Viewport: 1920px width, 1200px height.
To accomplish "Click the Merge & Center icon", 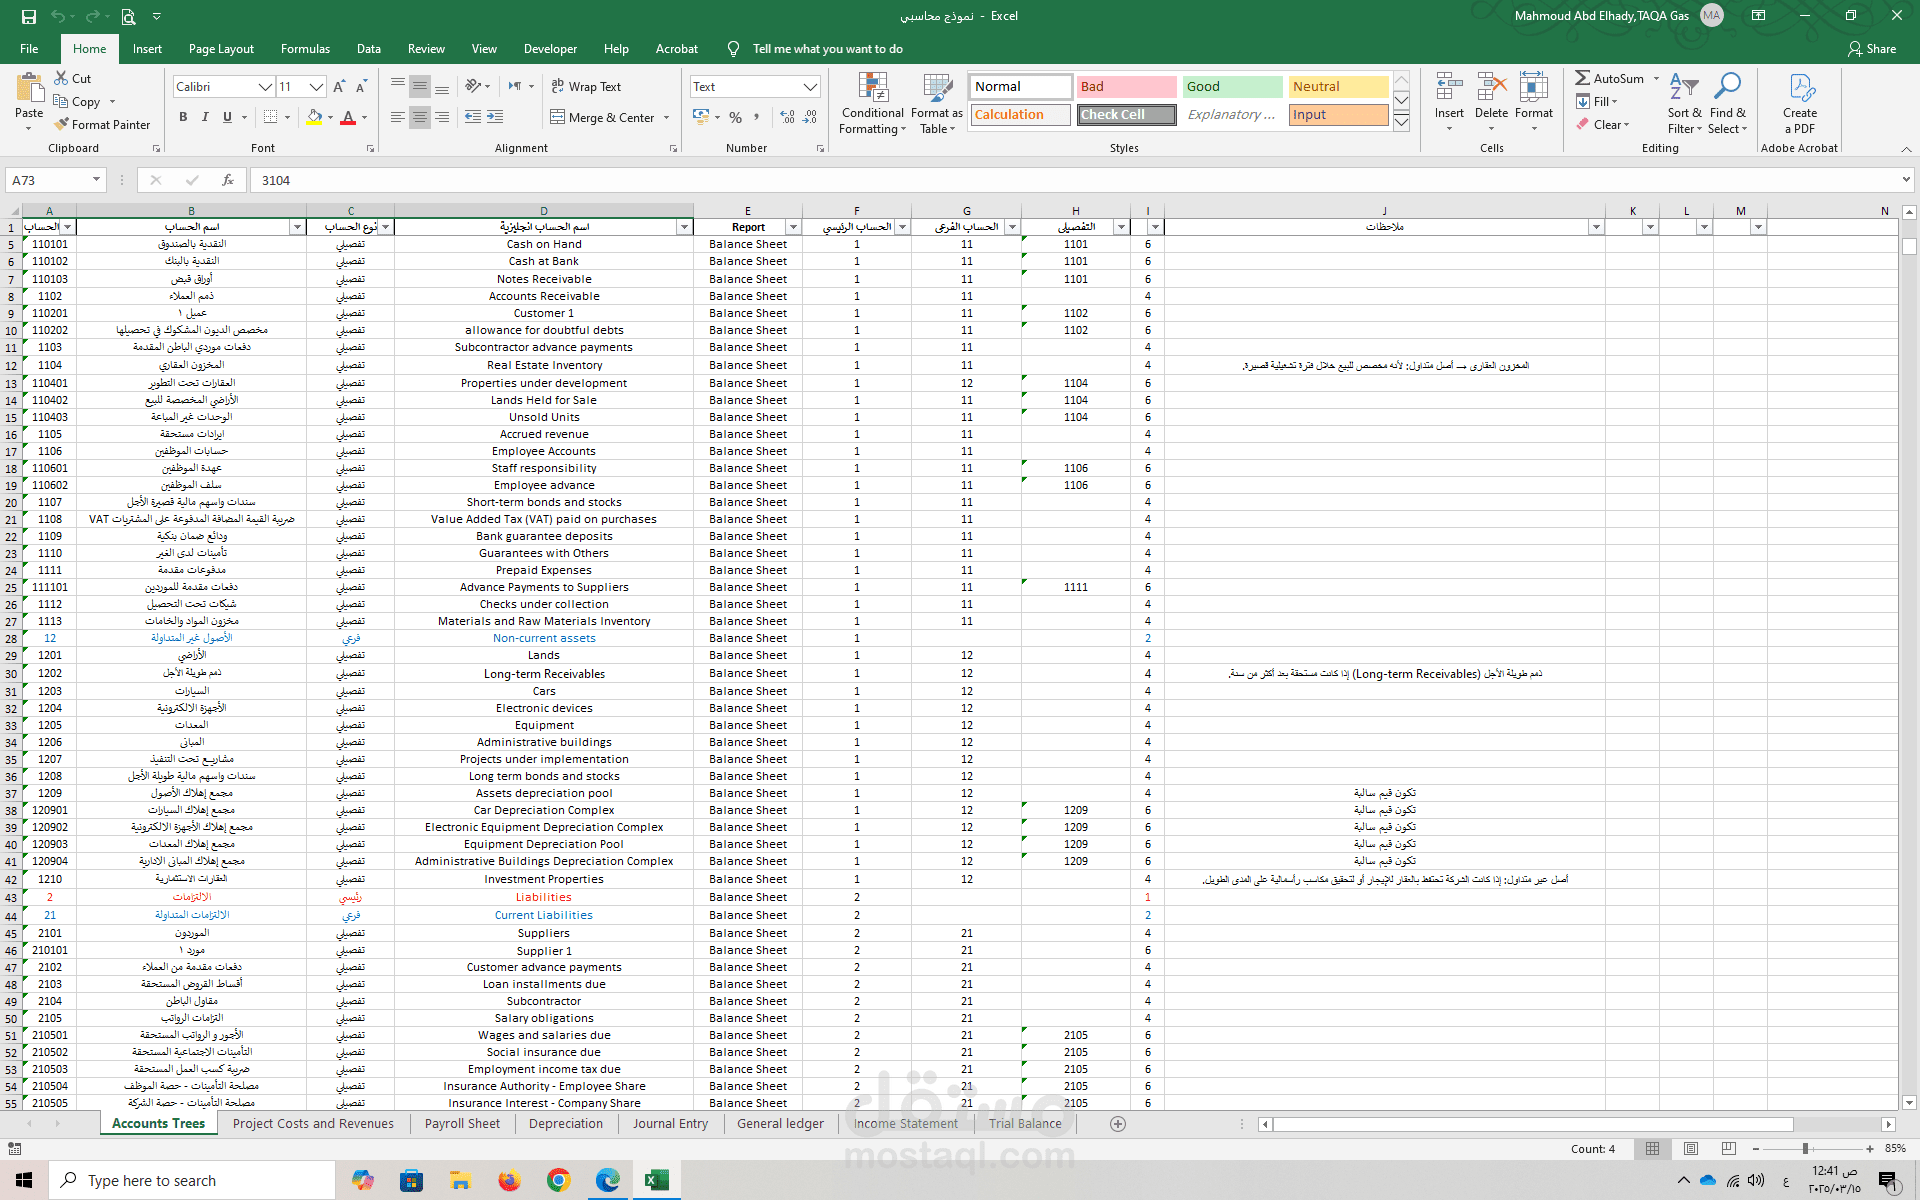I will coord(558,117).
